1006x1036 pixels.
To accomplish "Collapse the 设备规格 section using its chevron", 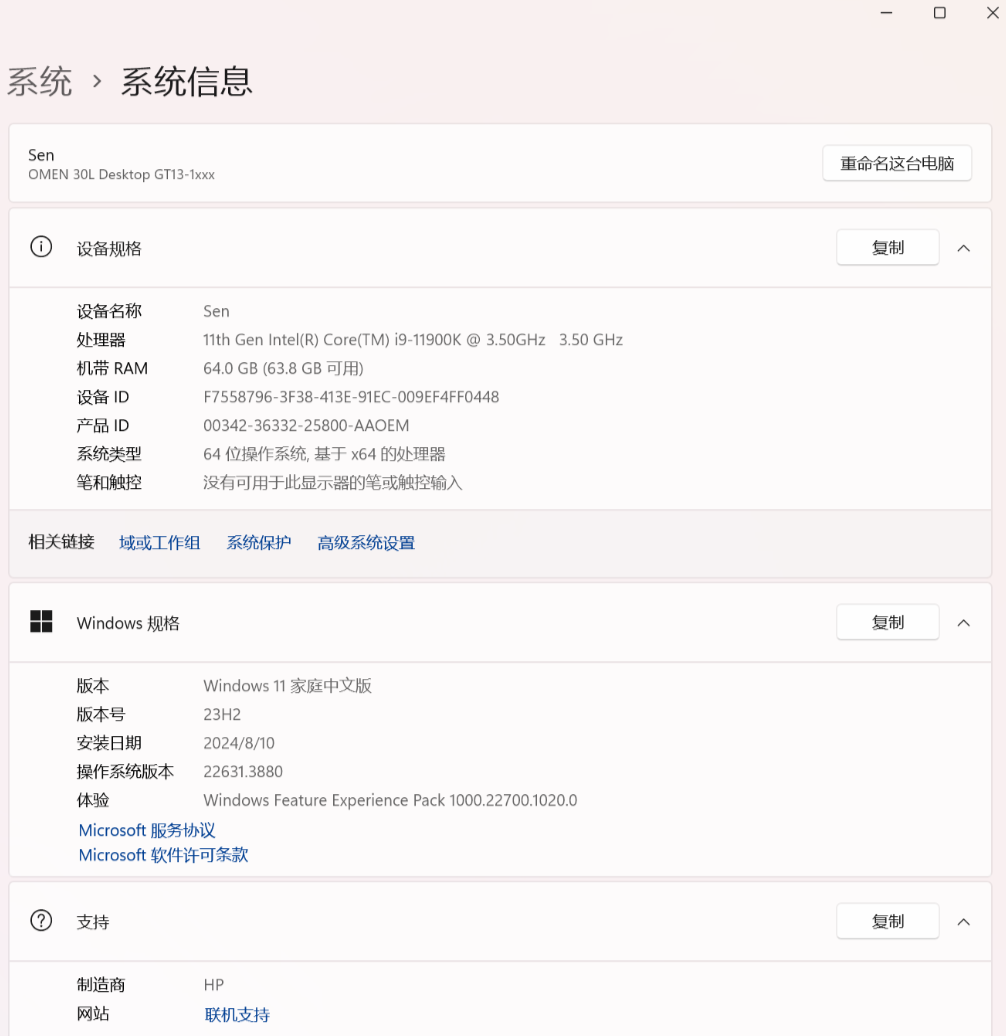I will [x=964, y=248].
